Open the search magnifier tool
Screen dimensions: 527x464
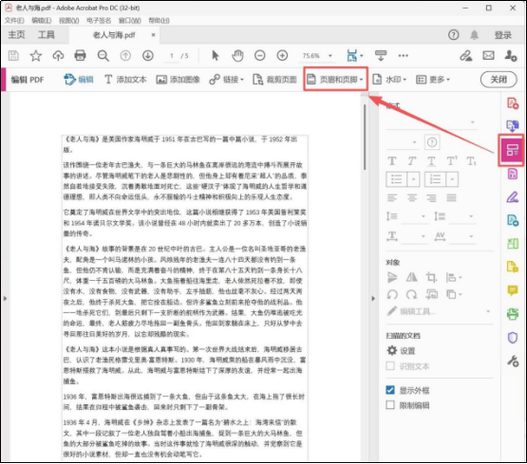(103, 55)
